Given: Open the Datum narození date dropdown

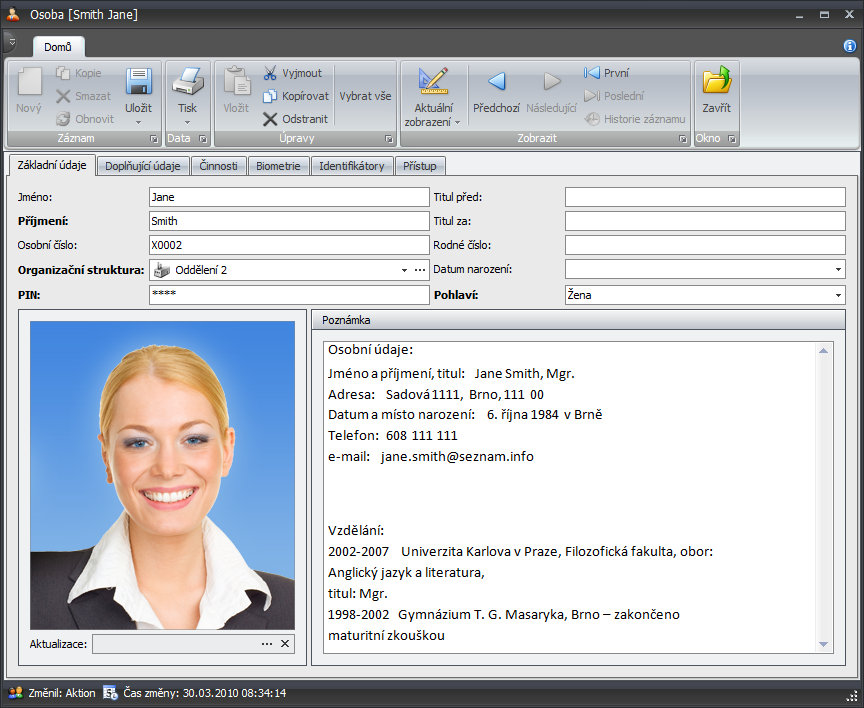Looking at the screenshot, I should click(838, 270).
